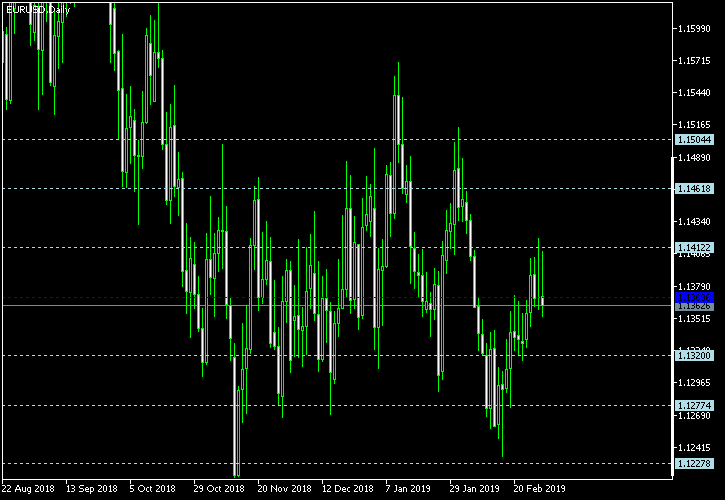
Task: Click the 1.12690 price scale value
Action: pos(694,415)
